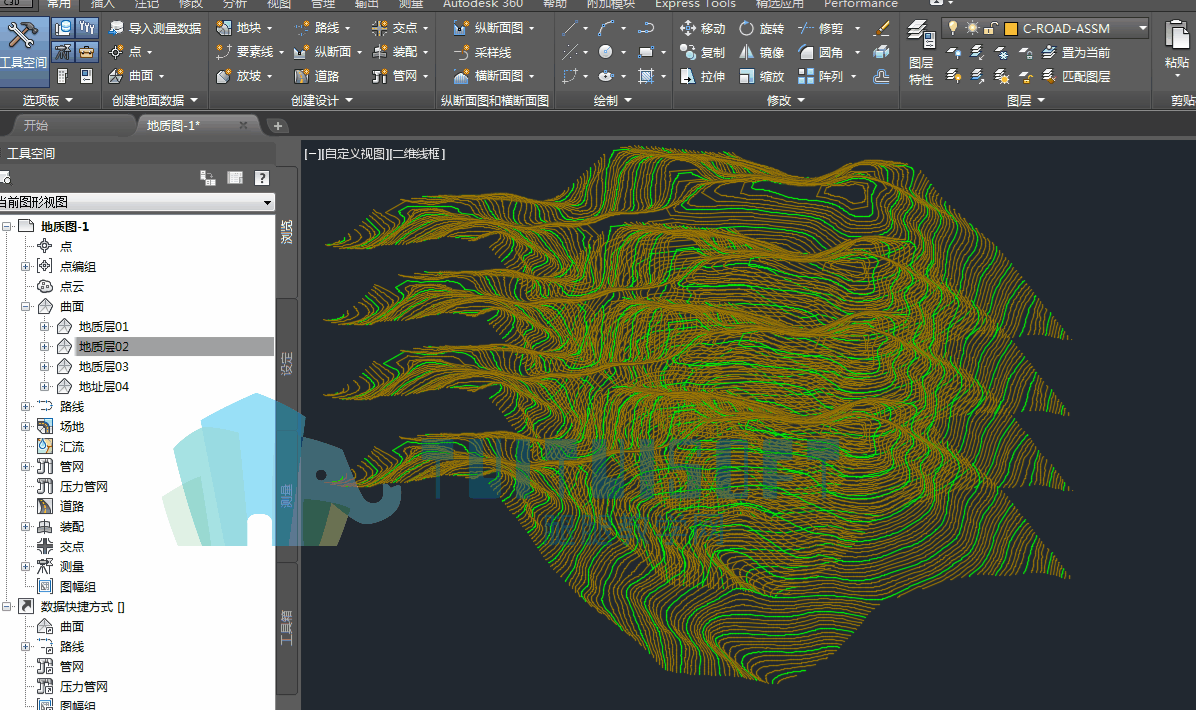
Task: Select the Mirror (镜像) tool
Action: tap(761, 52)
